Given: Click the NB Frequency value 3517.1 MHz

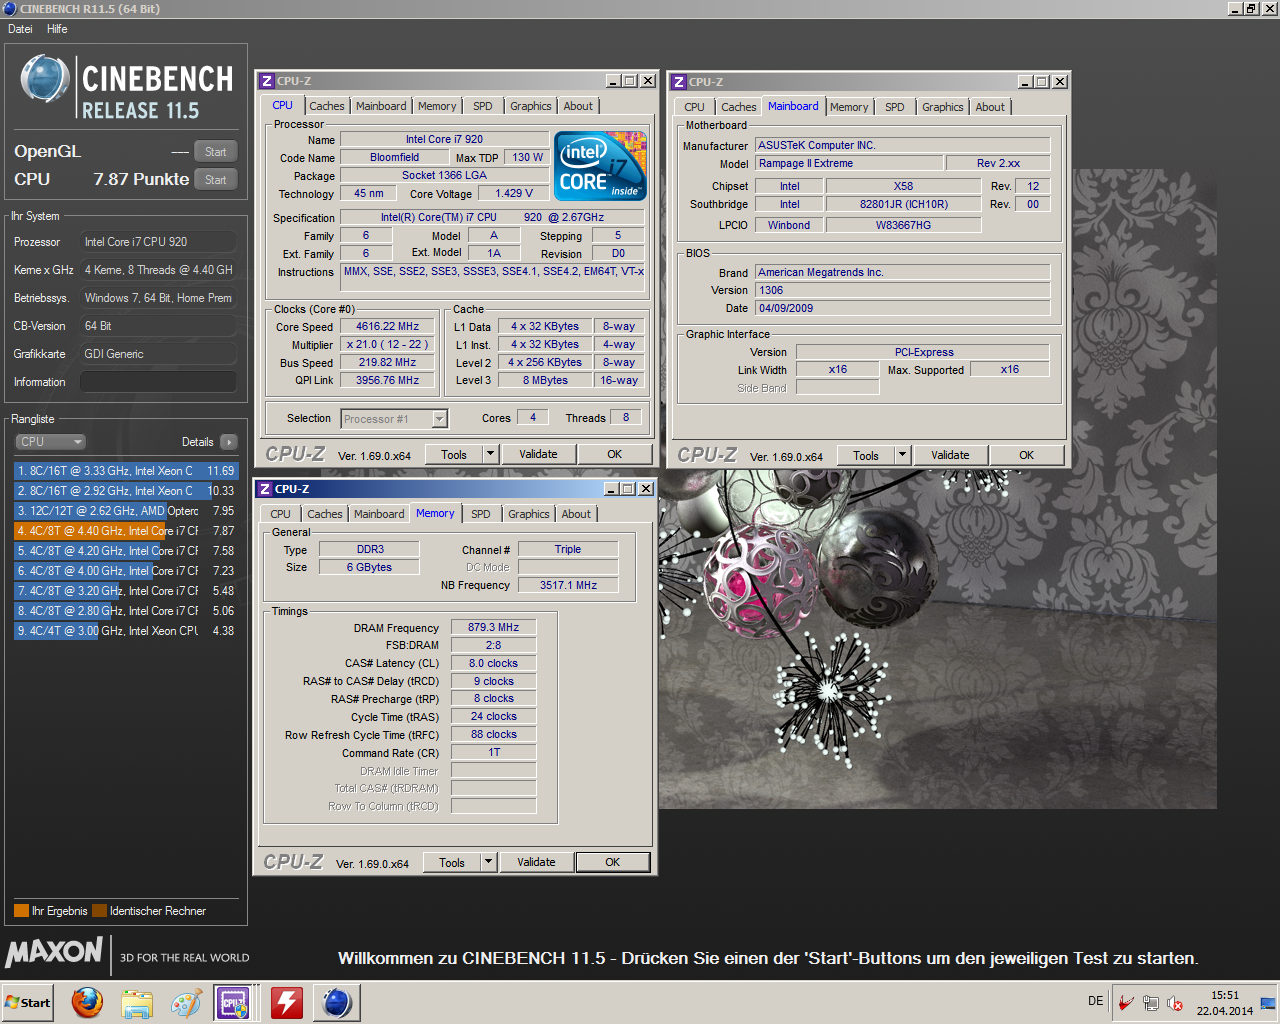Looking at the screenshot, I should tap(568, 585).
